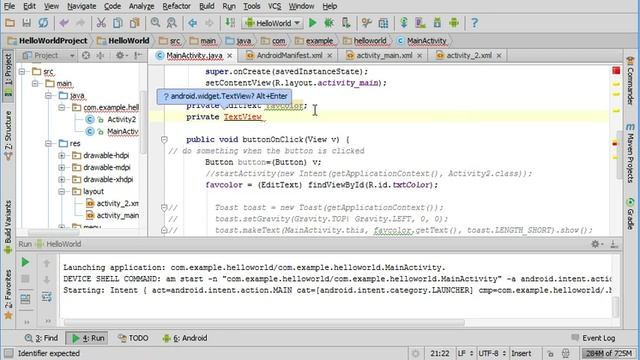The height and width of the screenshot is (360, 640).
Task: Click the stop square in Run panel
Action: (25, 279)
